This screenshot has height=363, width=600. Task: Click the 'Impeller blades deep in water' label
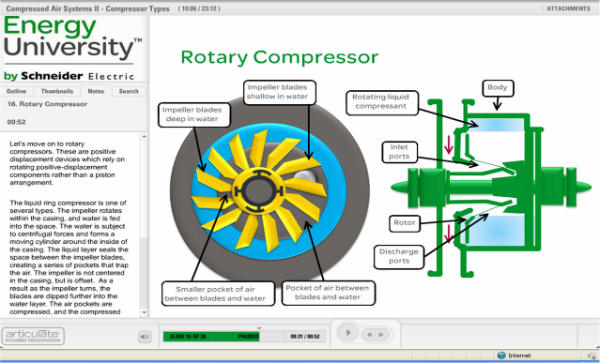click(194, 114)
